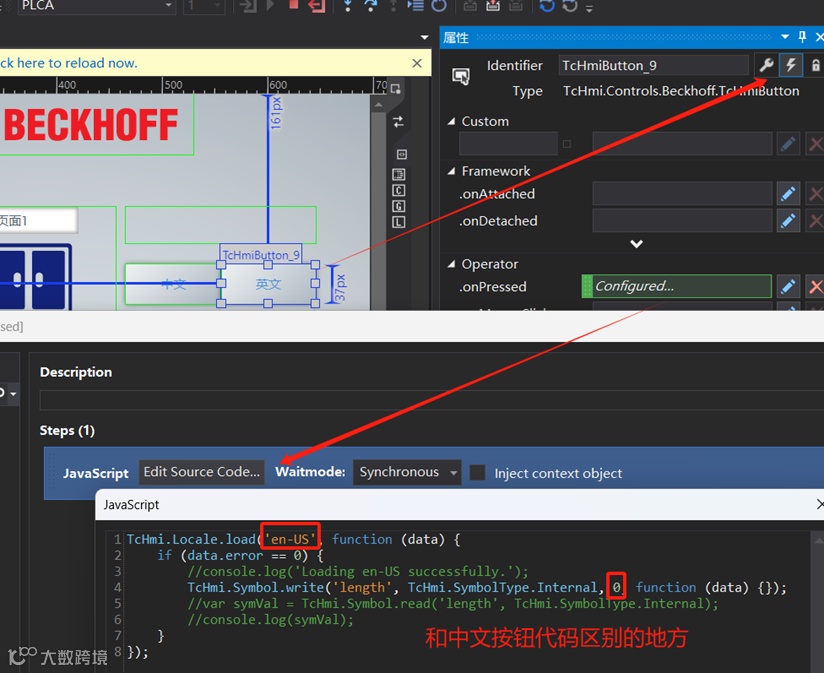Viewport: 824px width, 673px height.
Task: Click the Description input field
Action: click(431, 400)
